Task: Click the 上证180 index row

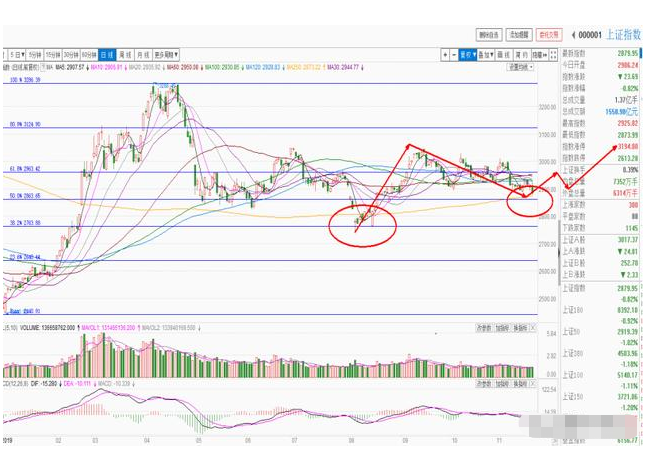Action: coord(600,310)
